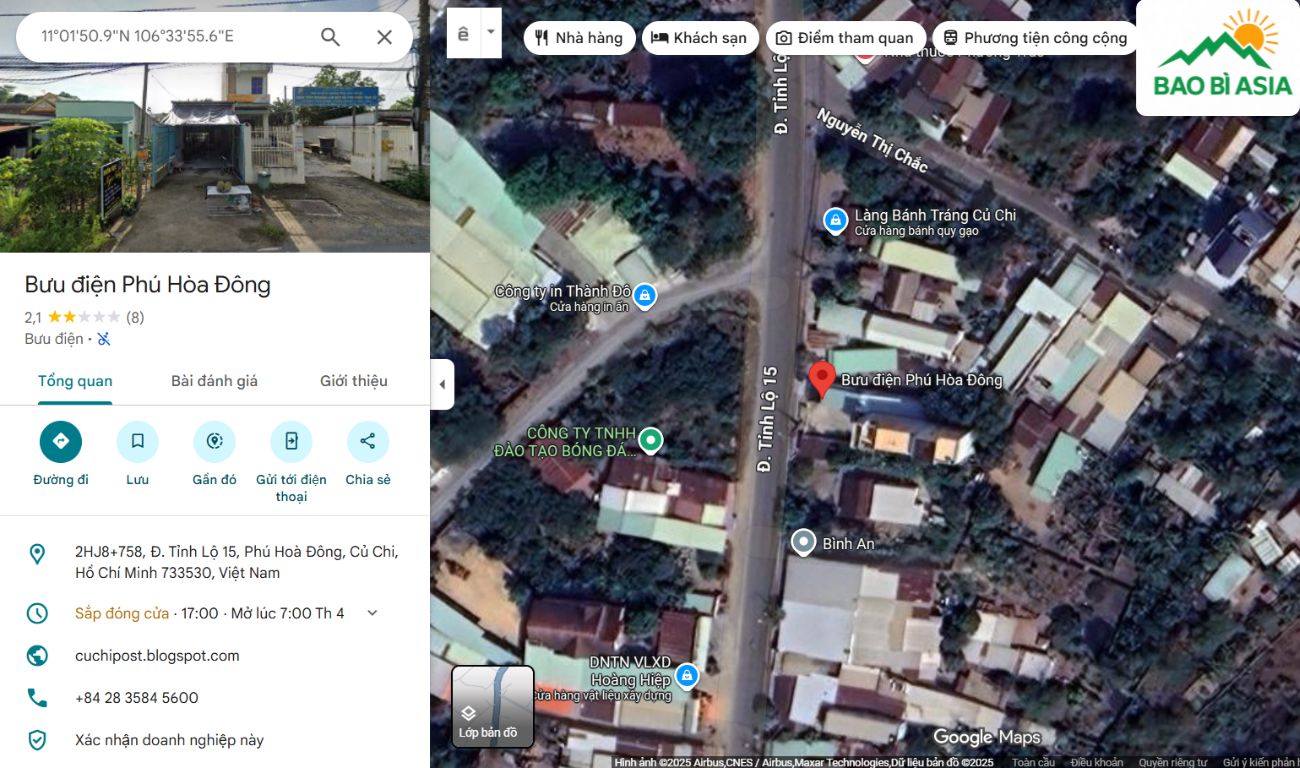Viewport: 1300px width, 768px height.
Task: Click the Đường đi directions icon
Action: [61, 442]
